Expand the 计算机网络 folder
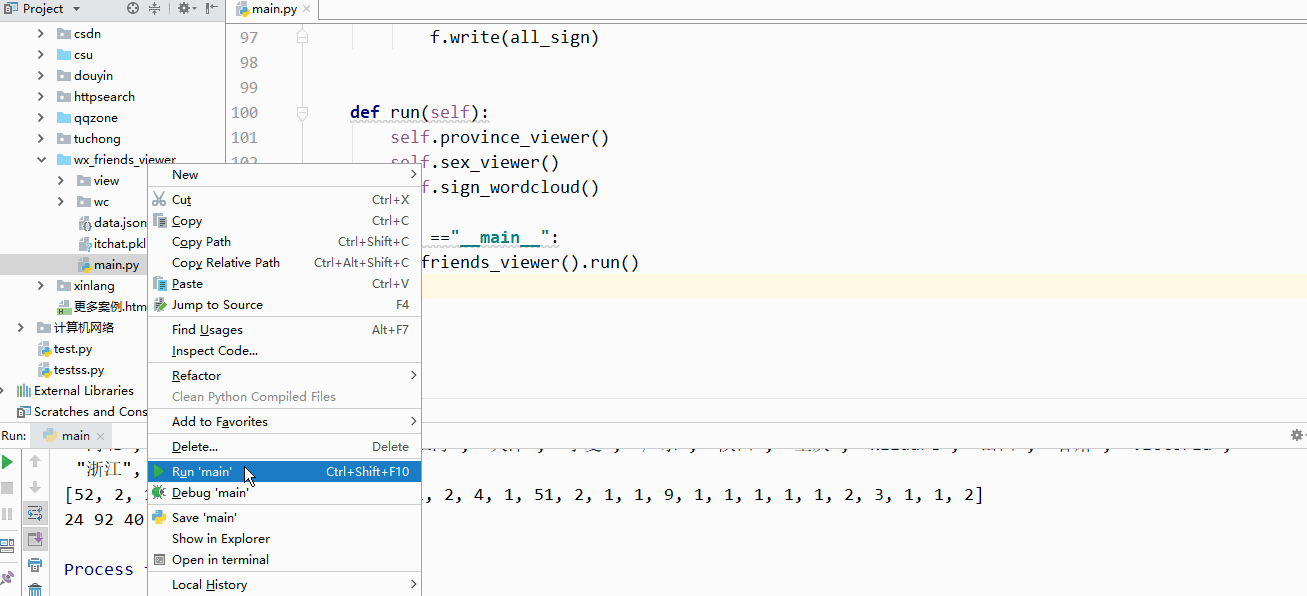1307x596 pixels. pos(21,328)
